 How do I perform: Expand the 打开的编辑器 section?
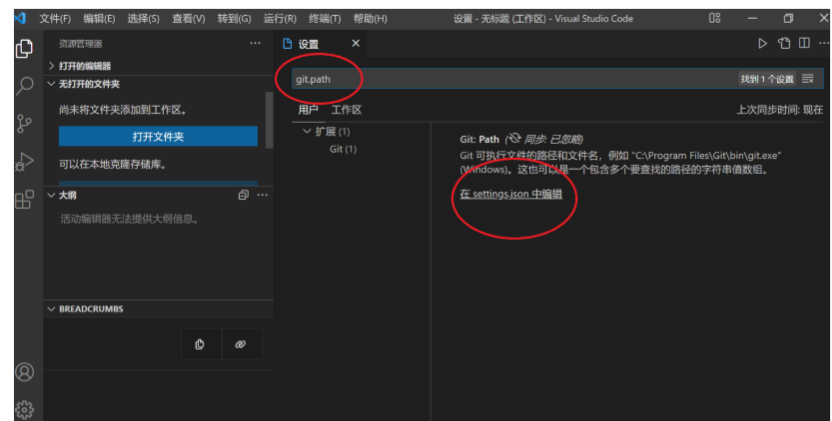[158, 66]
